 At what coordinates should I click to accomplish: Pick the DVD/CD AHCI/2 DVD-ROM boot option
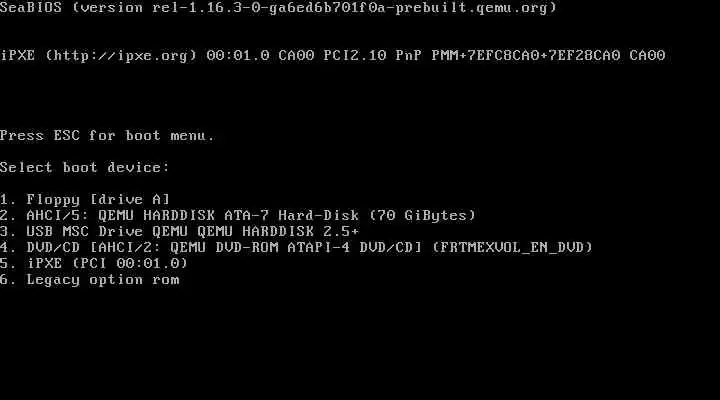(297, 248)
